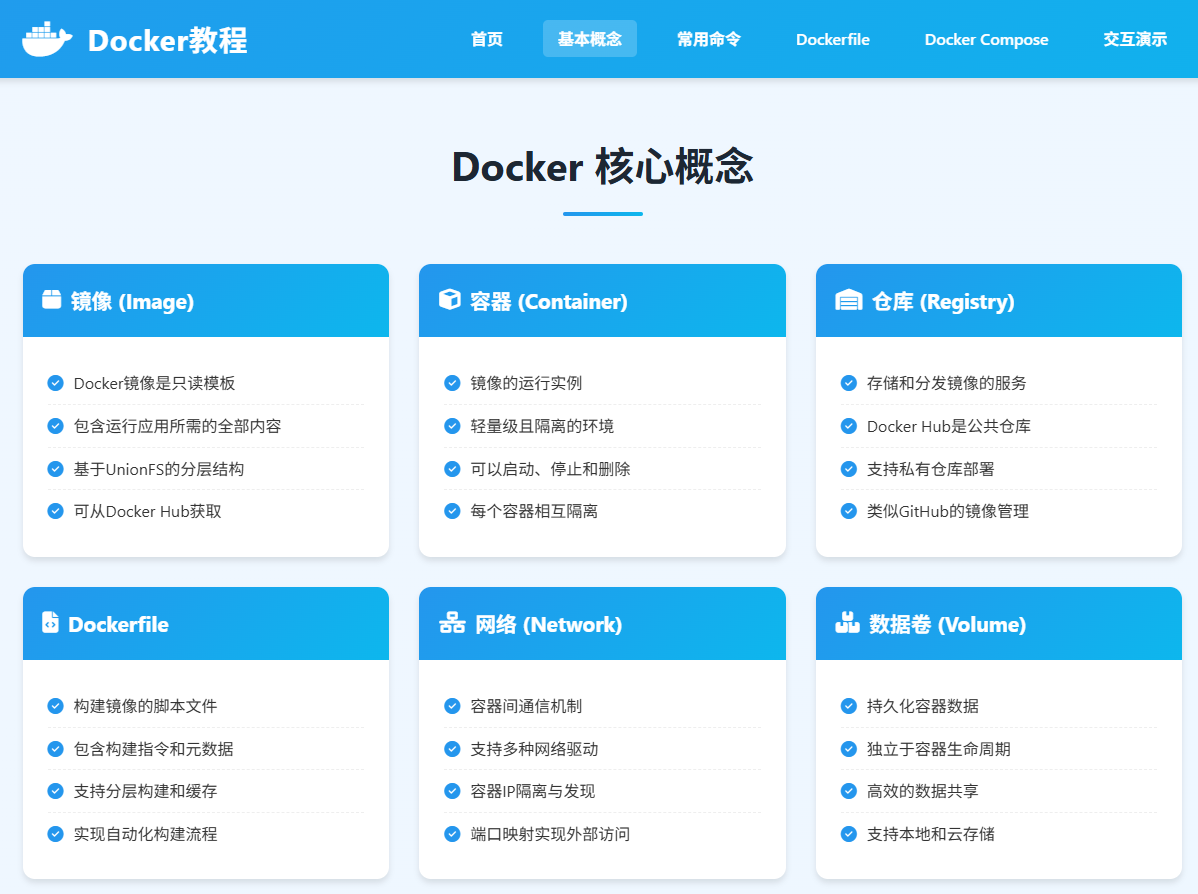Click the 镜像 (Image) card title
Screen dimensions: 1198x894
[x=132, y=301]
